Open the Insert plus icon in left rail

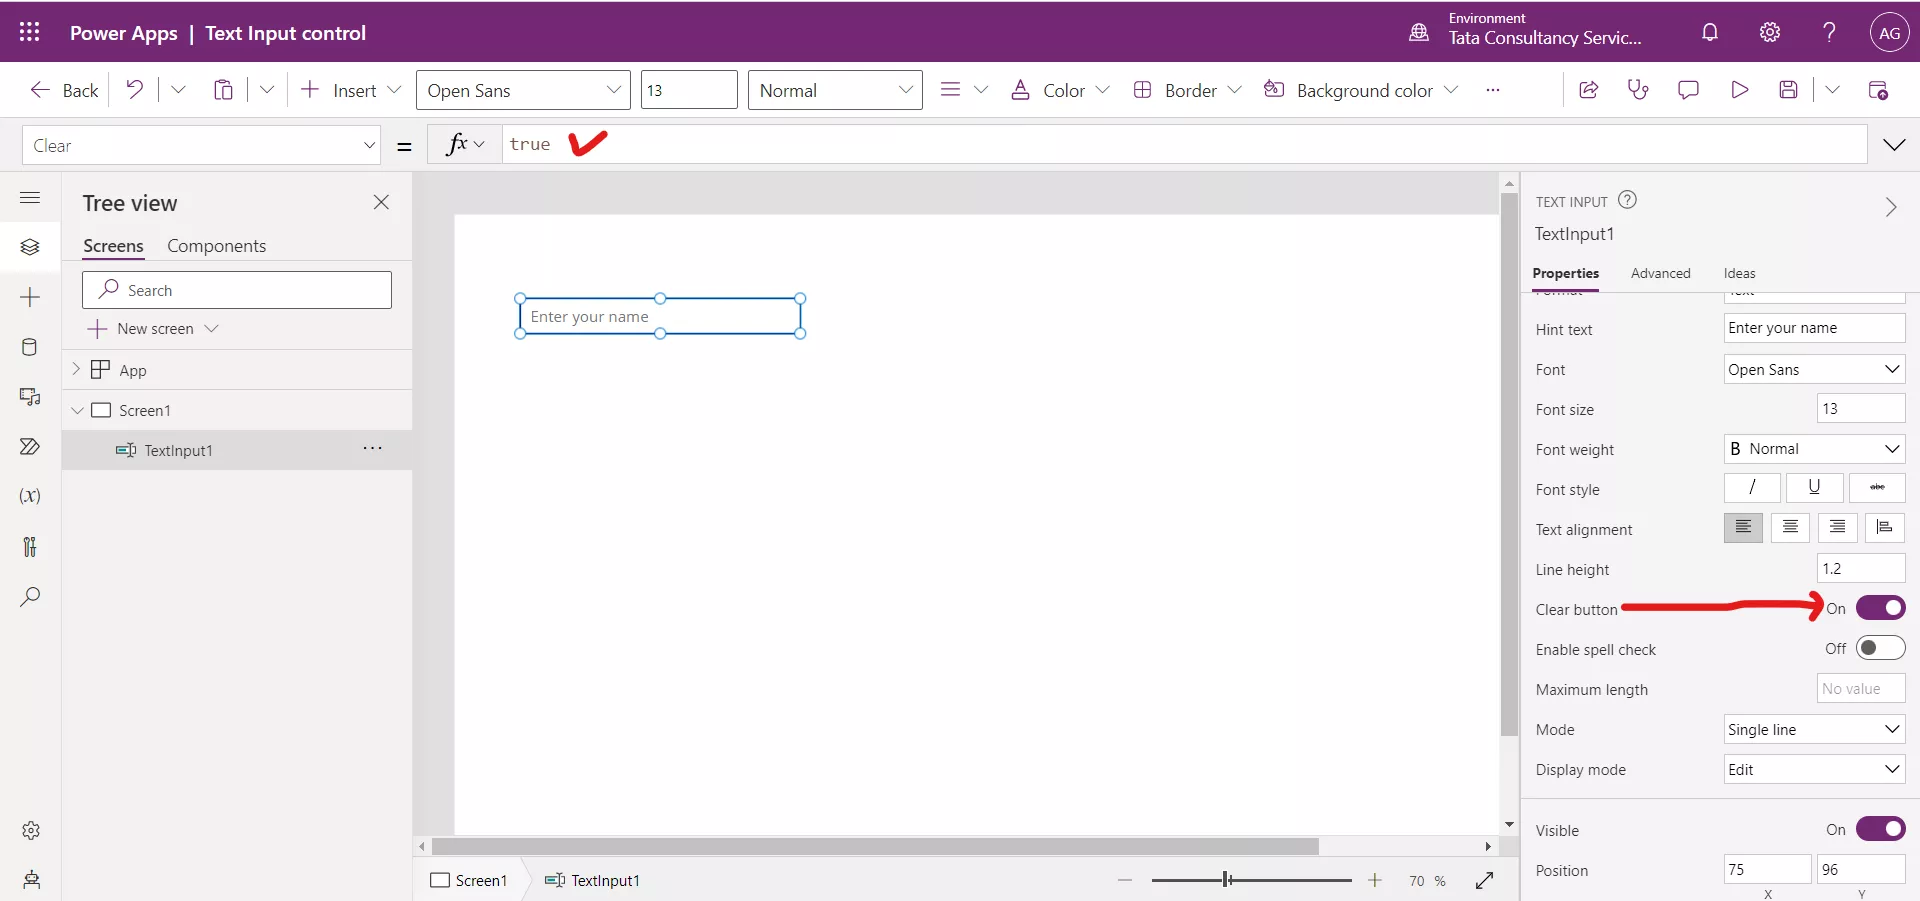[30, 297]
